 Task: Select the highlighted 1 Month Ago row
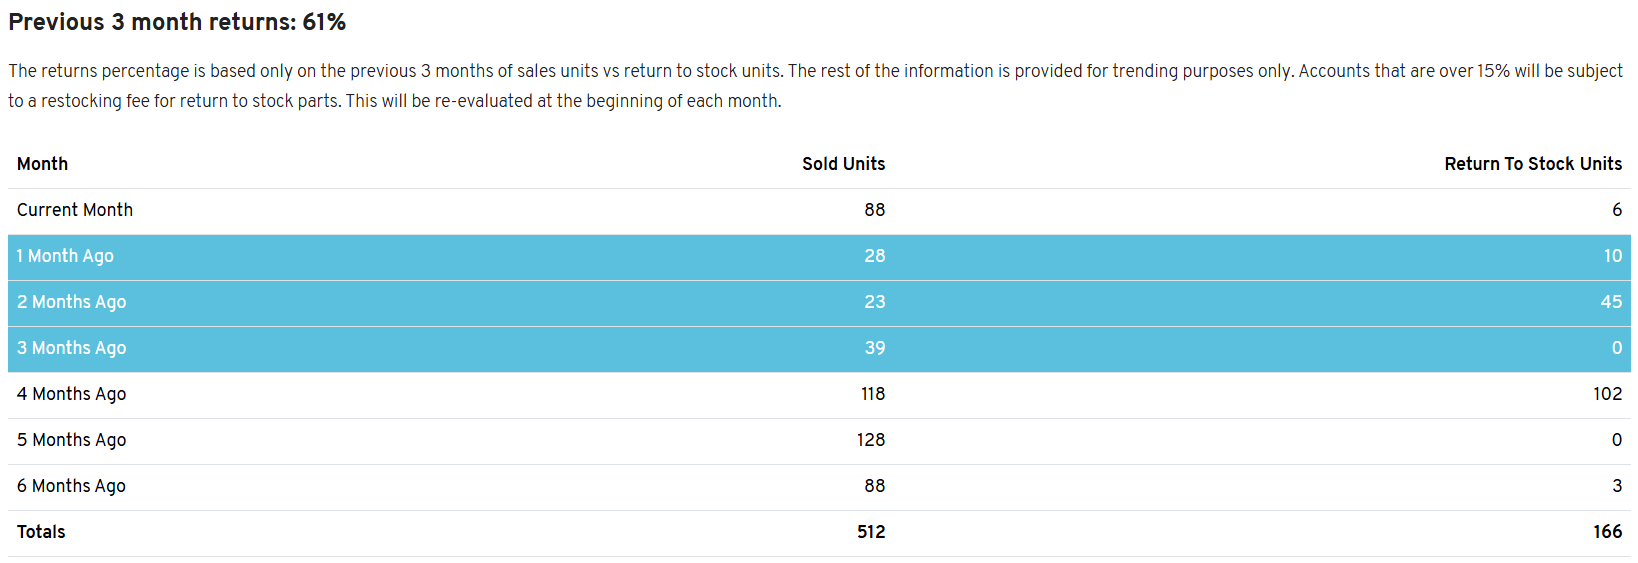pyautogui.click(x=65, y=256)
